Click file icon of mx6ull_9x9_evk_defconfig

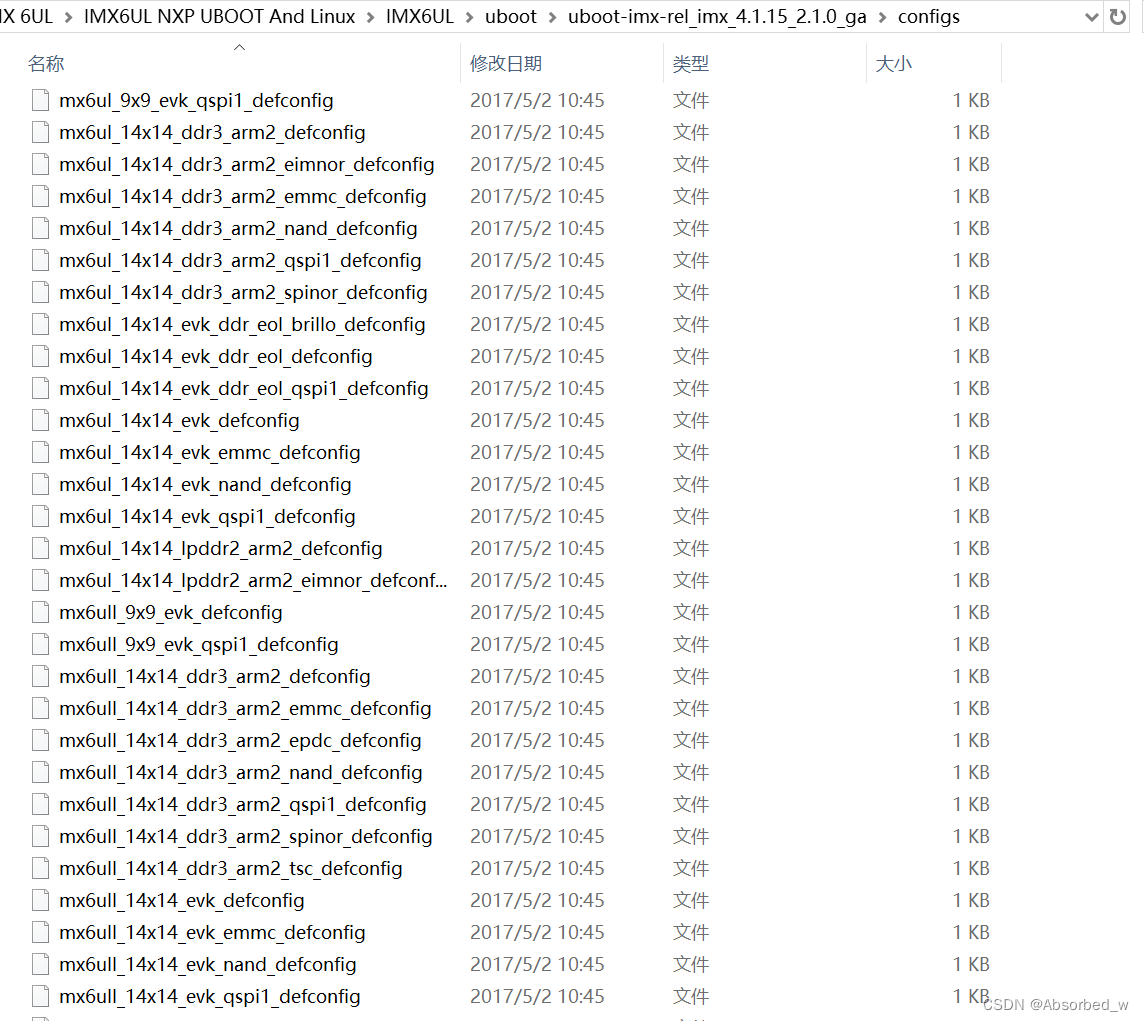click(x=41, y=612)
